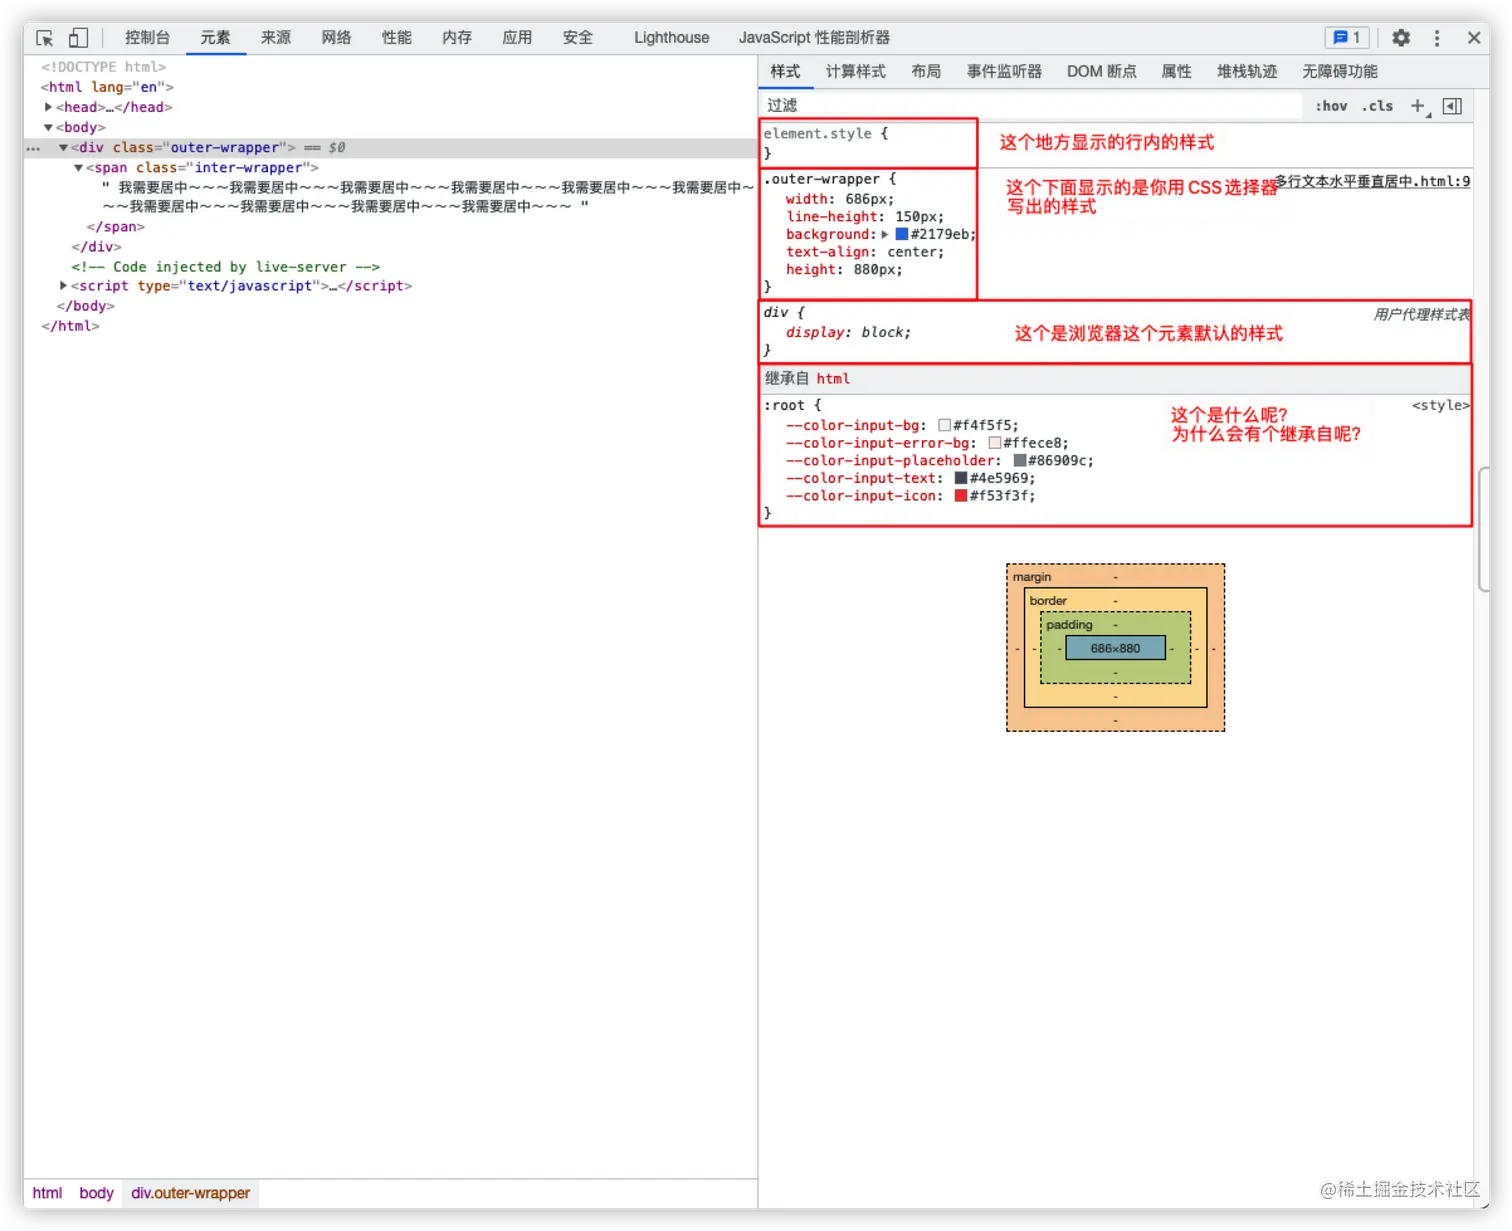Screen dimensions: 1512x1231
Task: Toggle the :hov element state panel
Action: pyautogui.click(x=1331, y=106)
